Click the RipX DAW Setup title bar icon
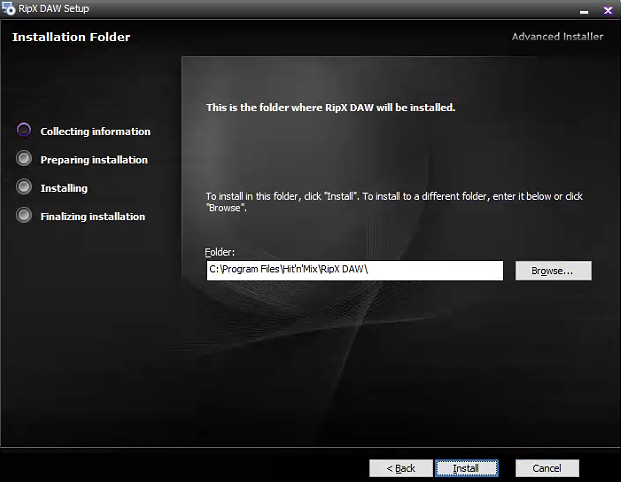This screenshot has width=621, height=482. click(8, 8)
